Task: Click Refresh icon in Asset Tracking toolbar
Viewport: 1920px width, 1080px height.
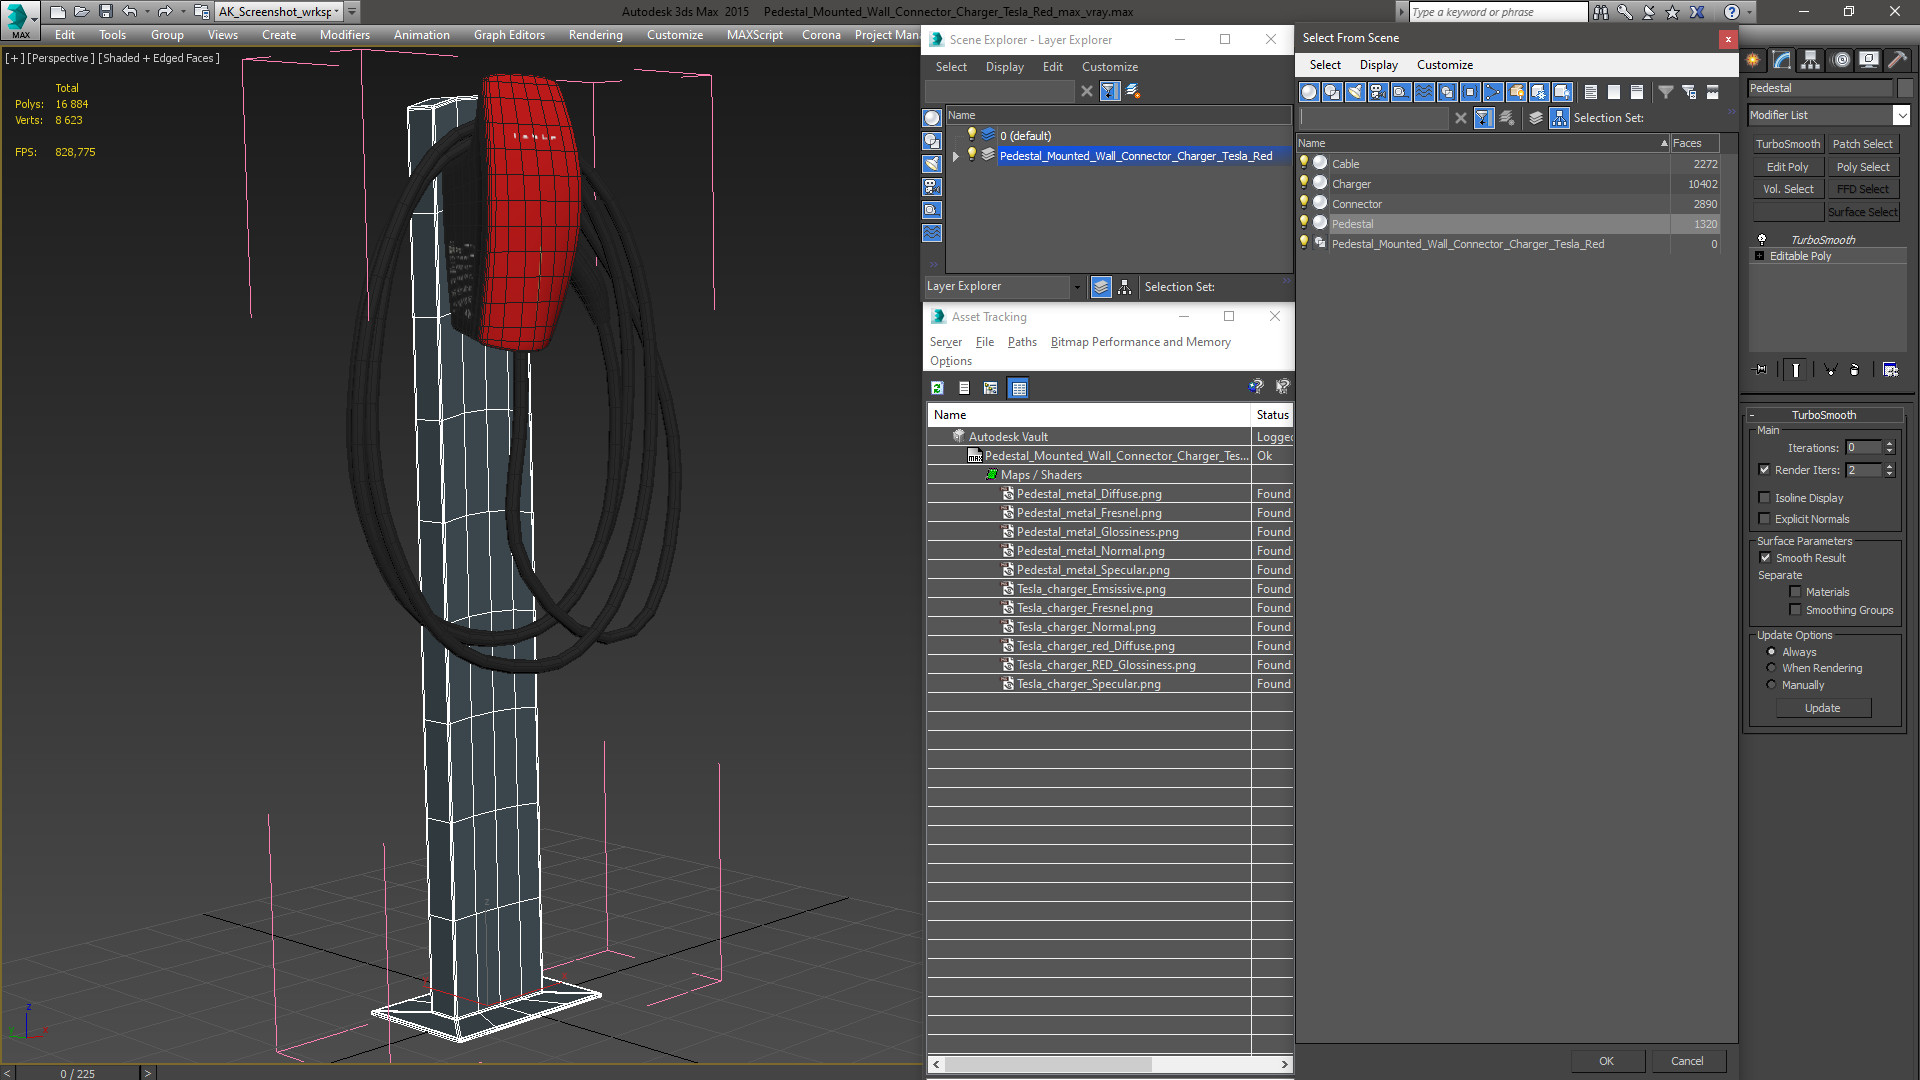Action: pos(937,388)
